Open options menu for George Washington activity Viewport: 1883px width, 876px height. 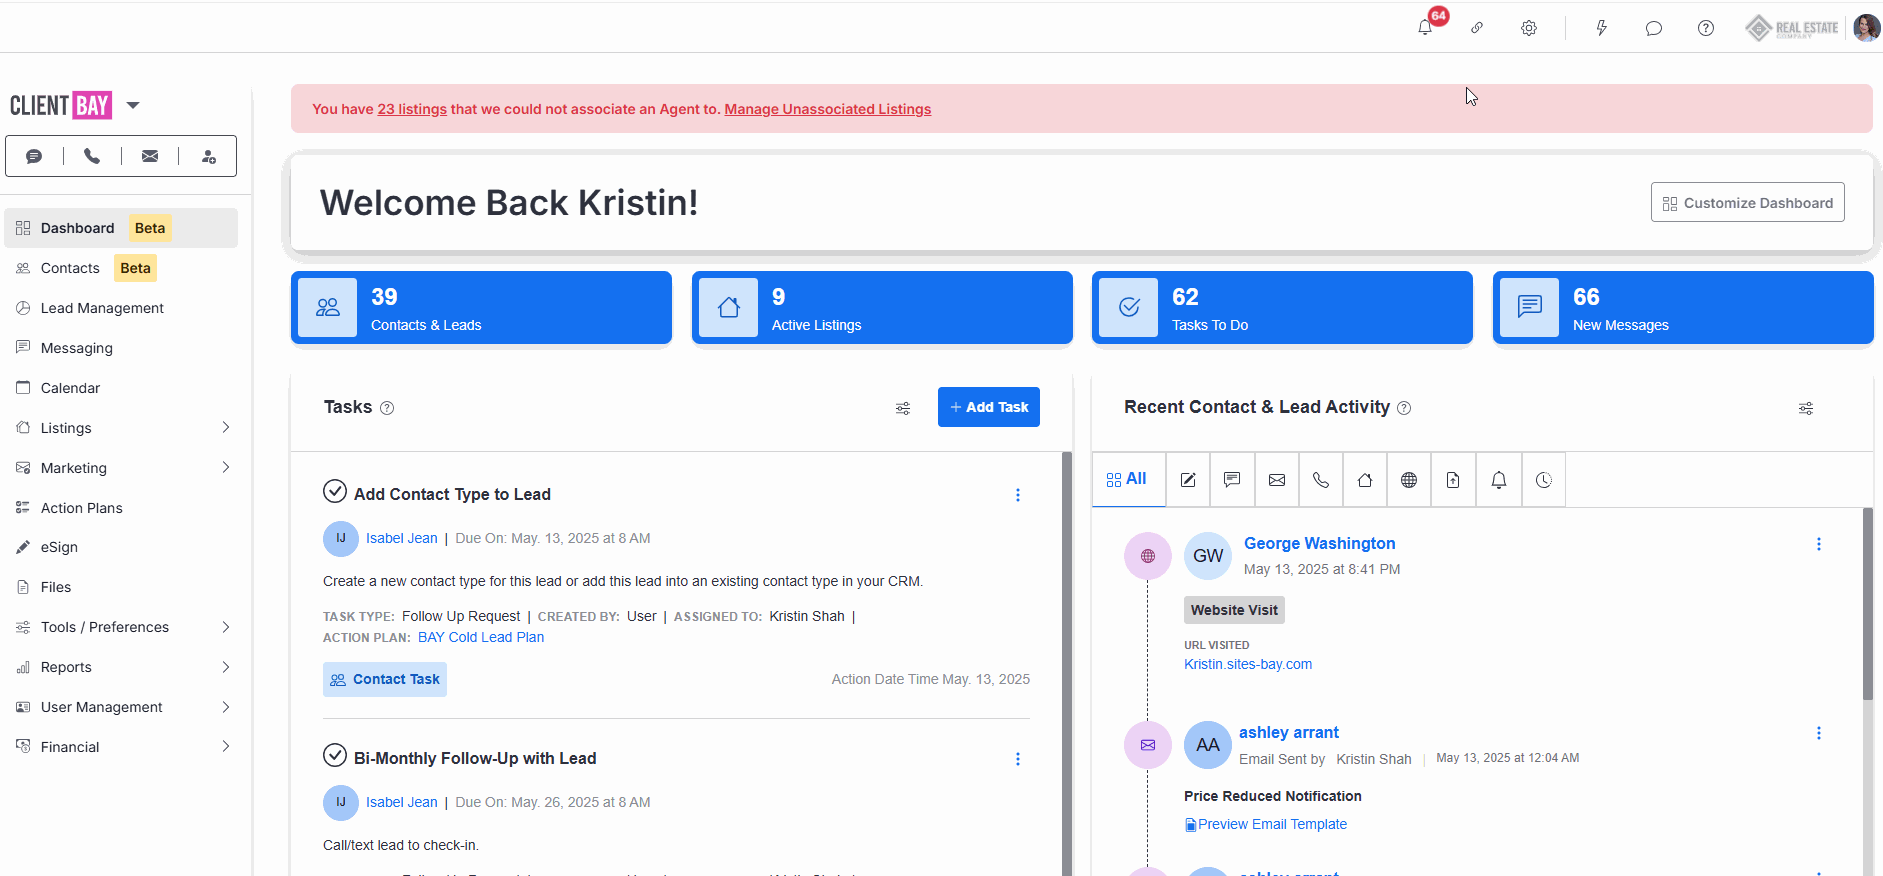(x=1818, y=544)
